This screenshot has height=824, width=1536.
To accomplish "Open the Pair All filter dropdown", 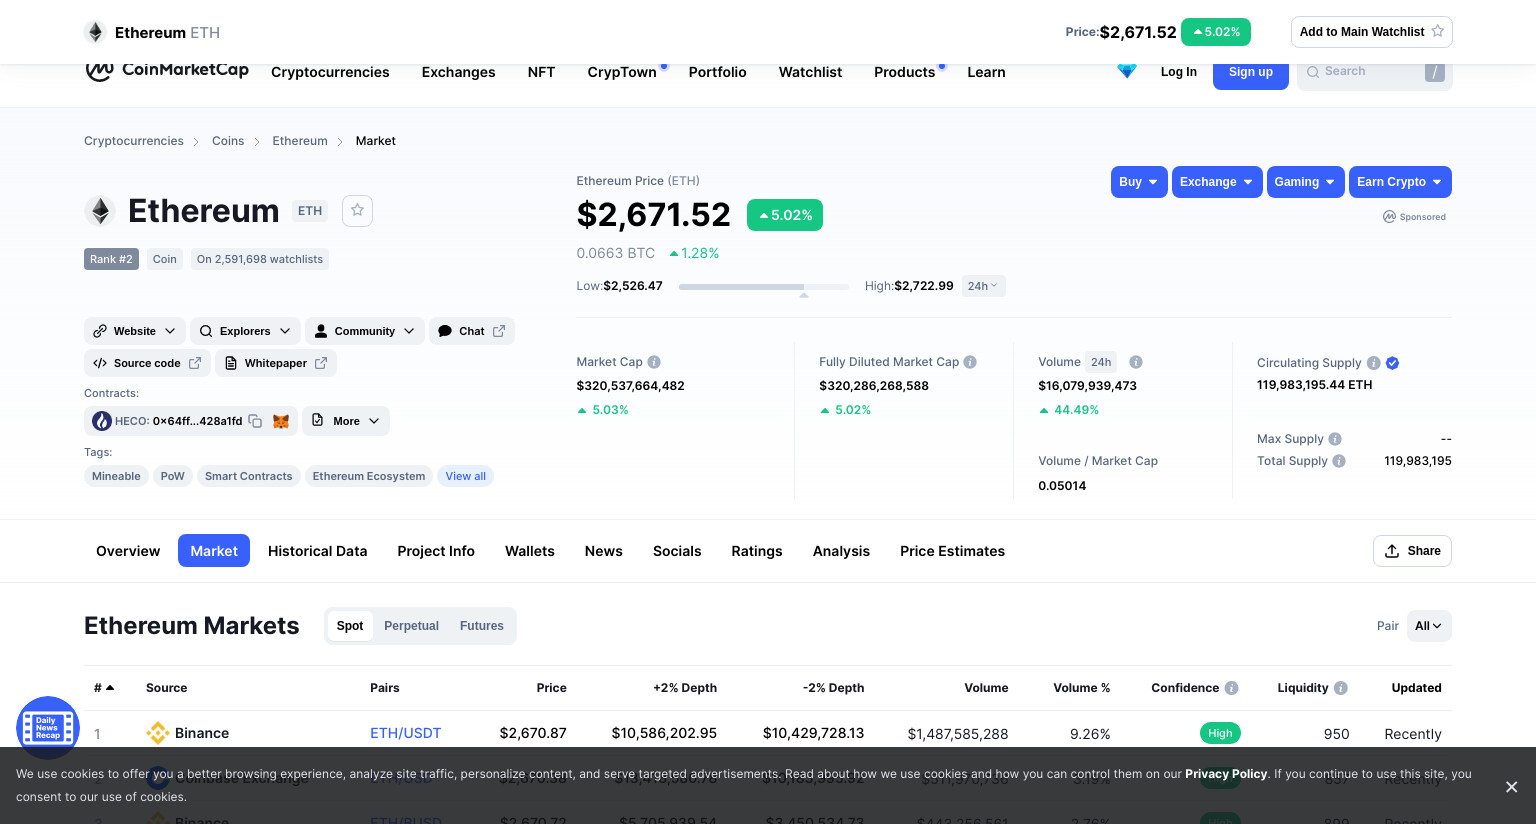I will coord(1429,626).
